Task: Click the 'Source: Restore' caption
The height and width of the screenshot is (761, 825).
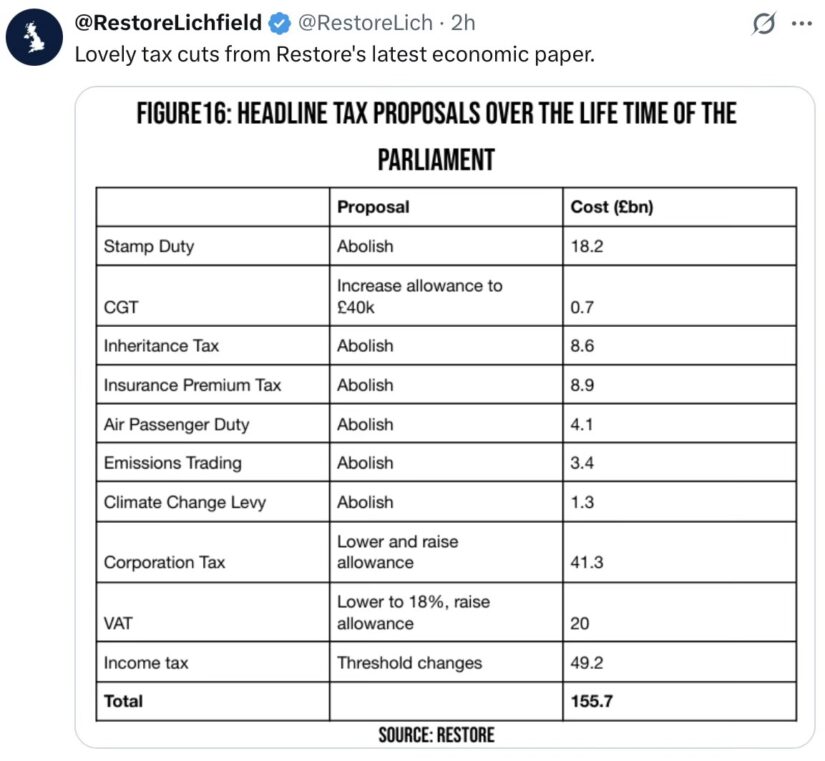Action: 436,735
